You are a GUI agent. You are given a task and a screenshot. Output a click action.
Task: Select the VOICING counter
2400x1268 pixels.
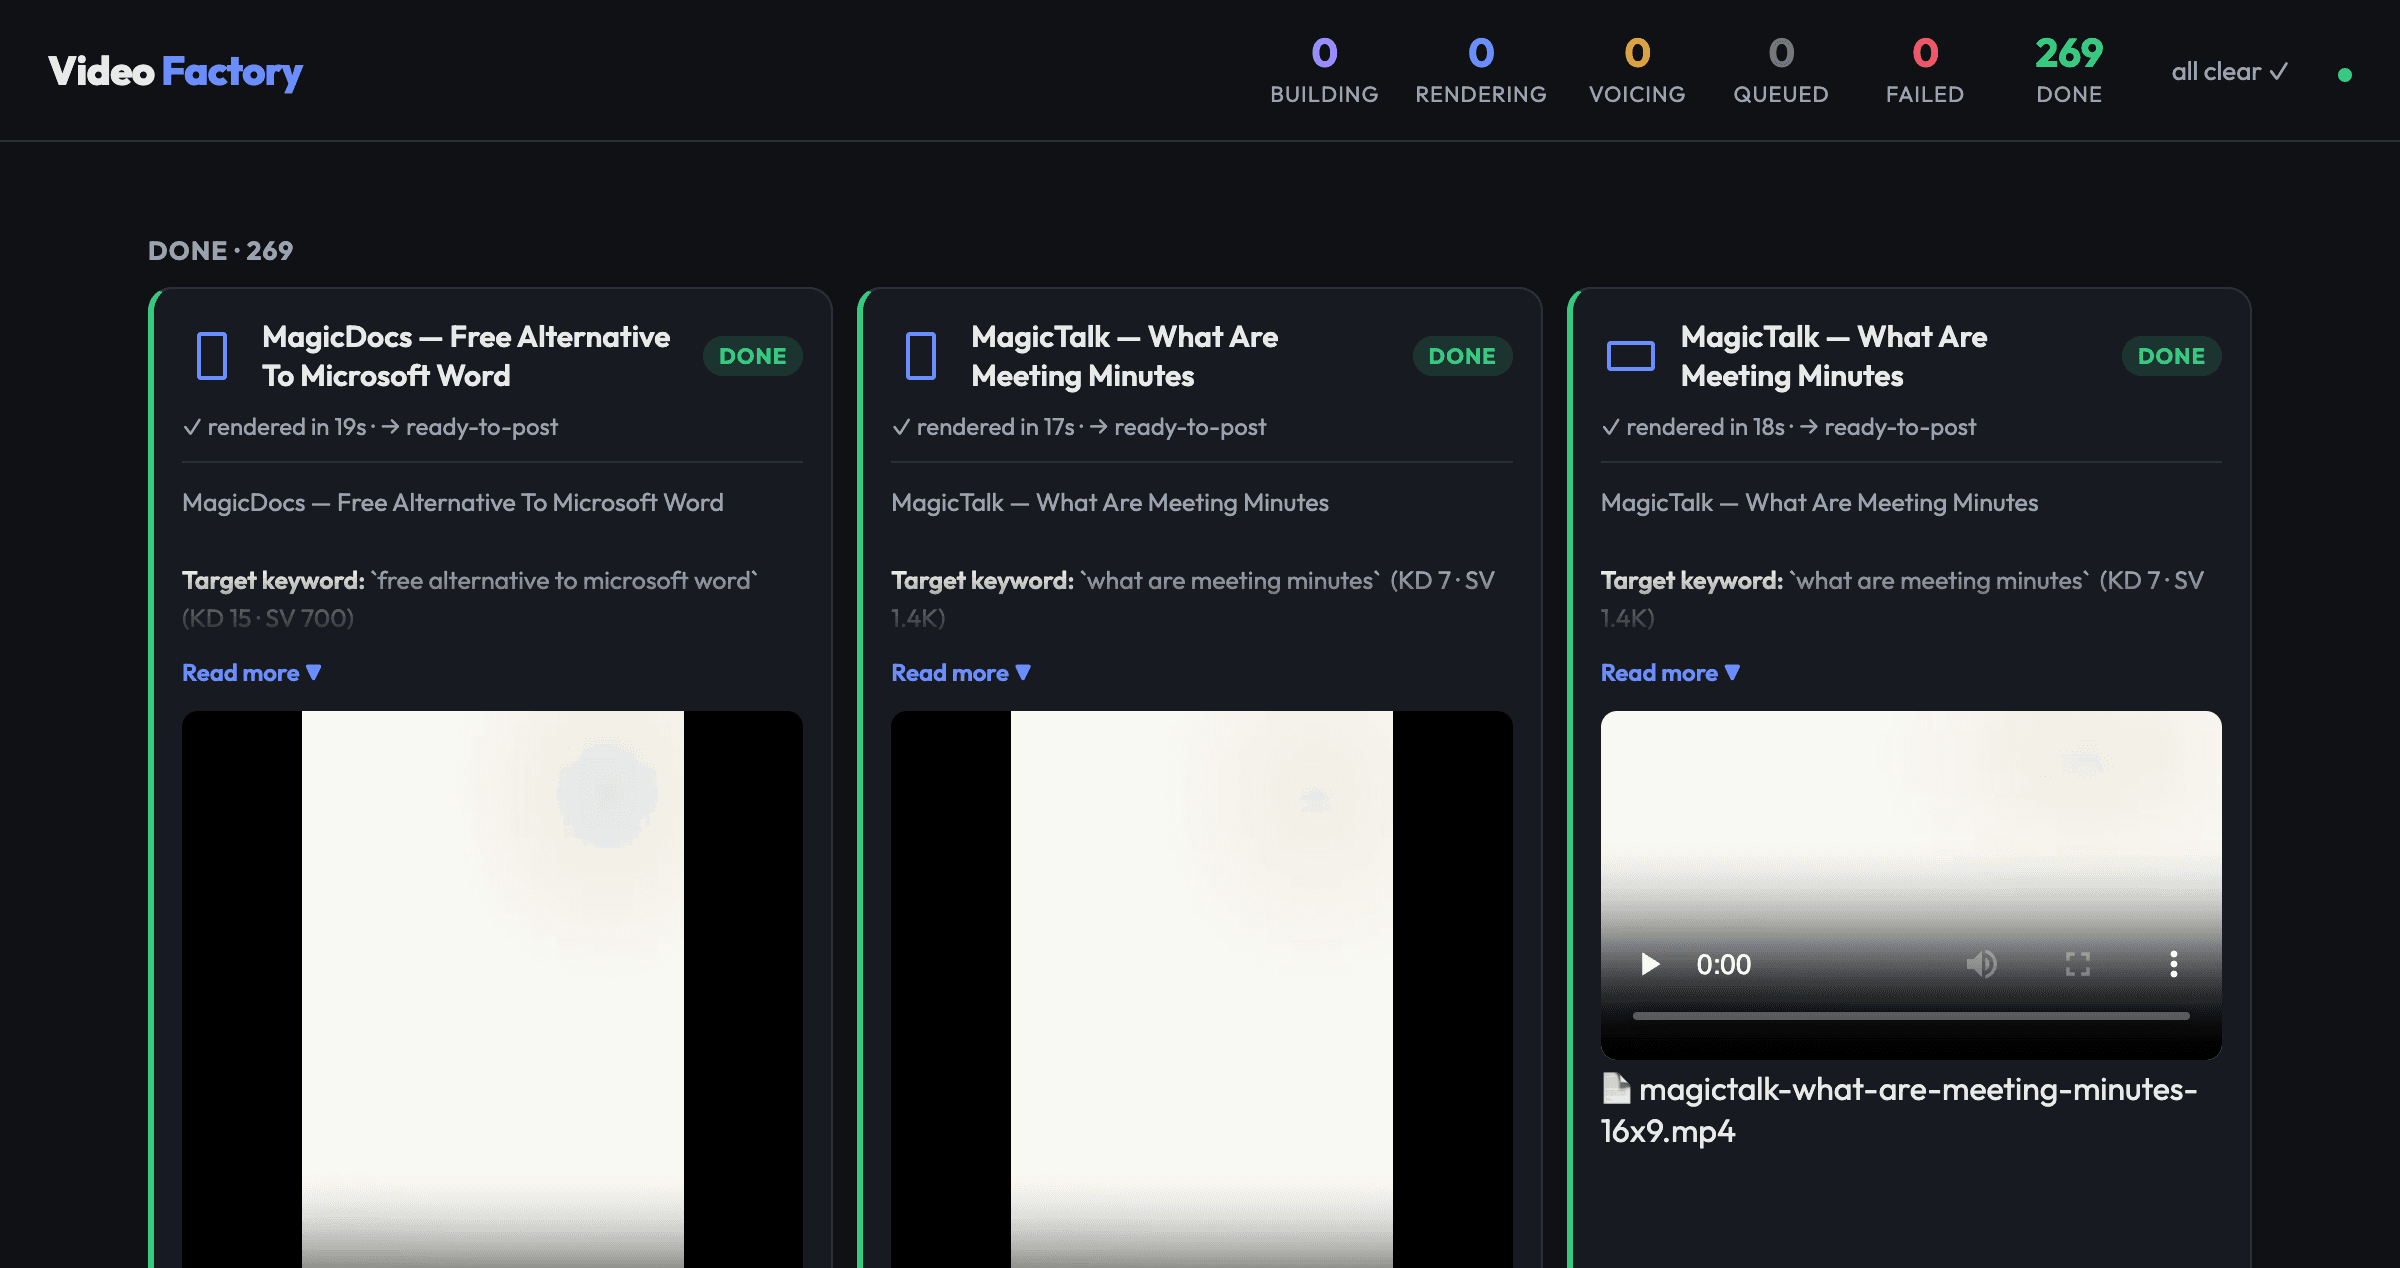pos(1637,70)
